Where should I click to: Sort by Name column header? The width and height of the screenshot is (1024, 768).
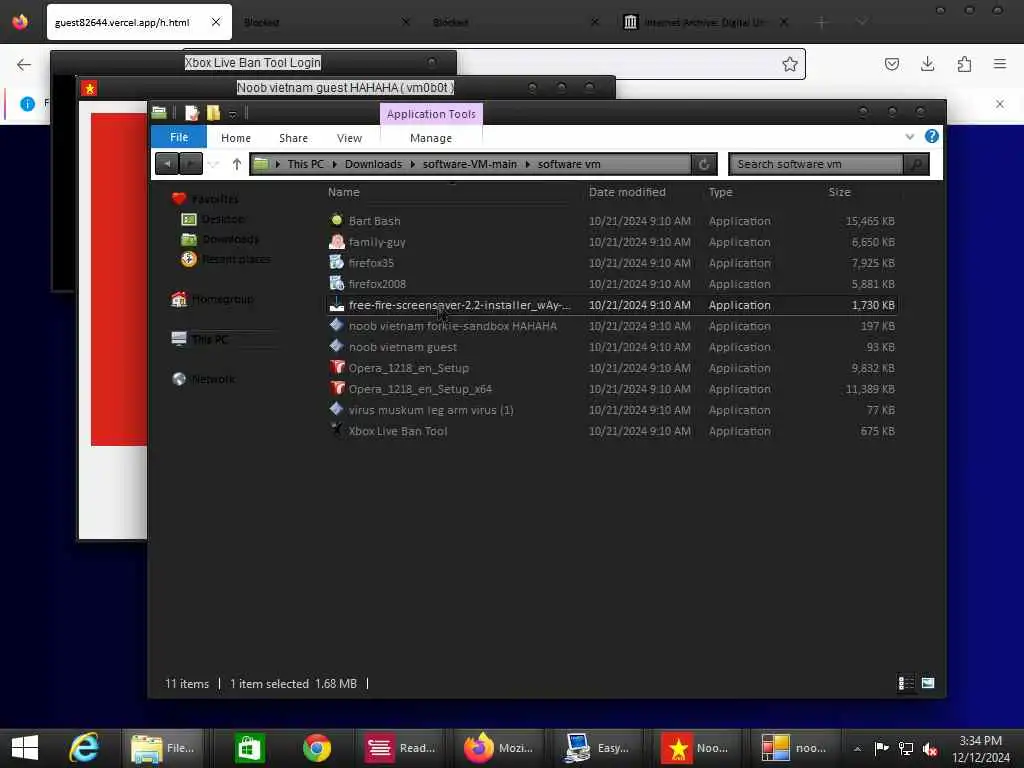pyautogui.click(x=344, y=192)
